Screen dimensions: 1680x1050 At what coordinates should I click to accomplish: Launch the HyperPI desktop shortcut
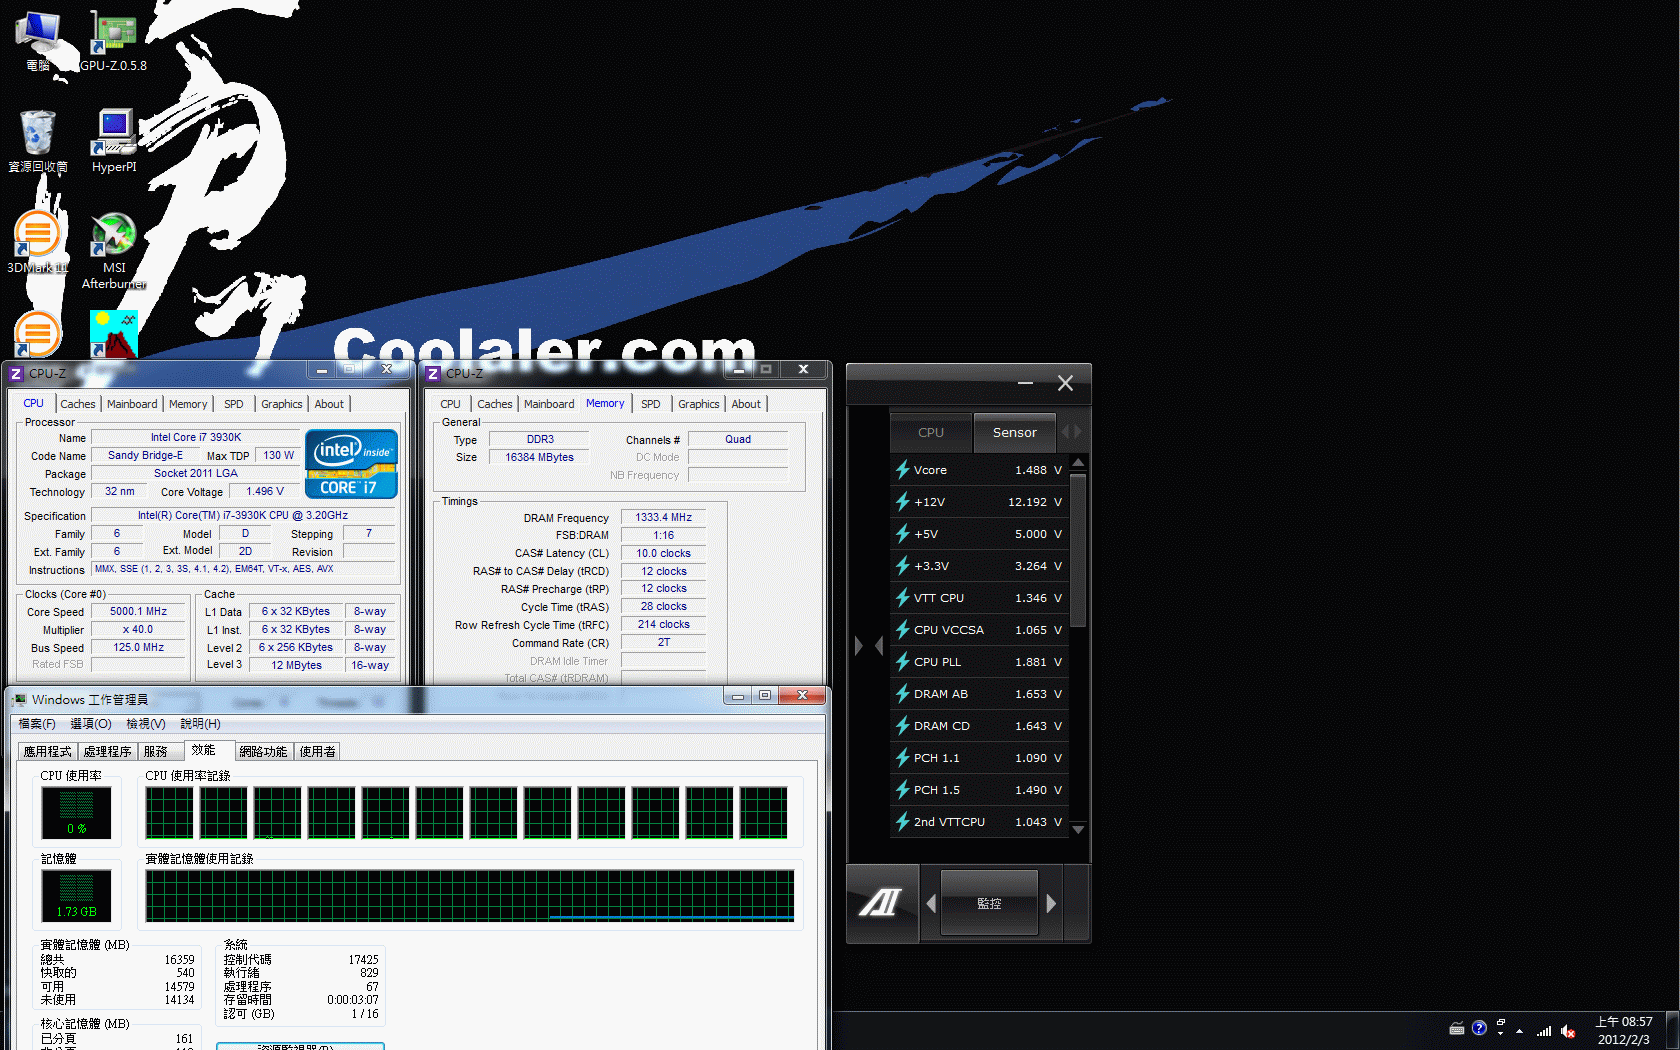pos(114,140)
